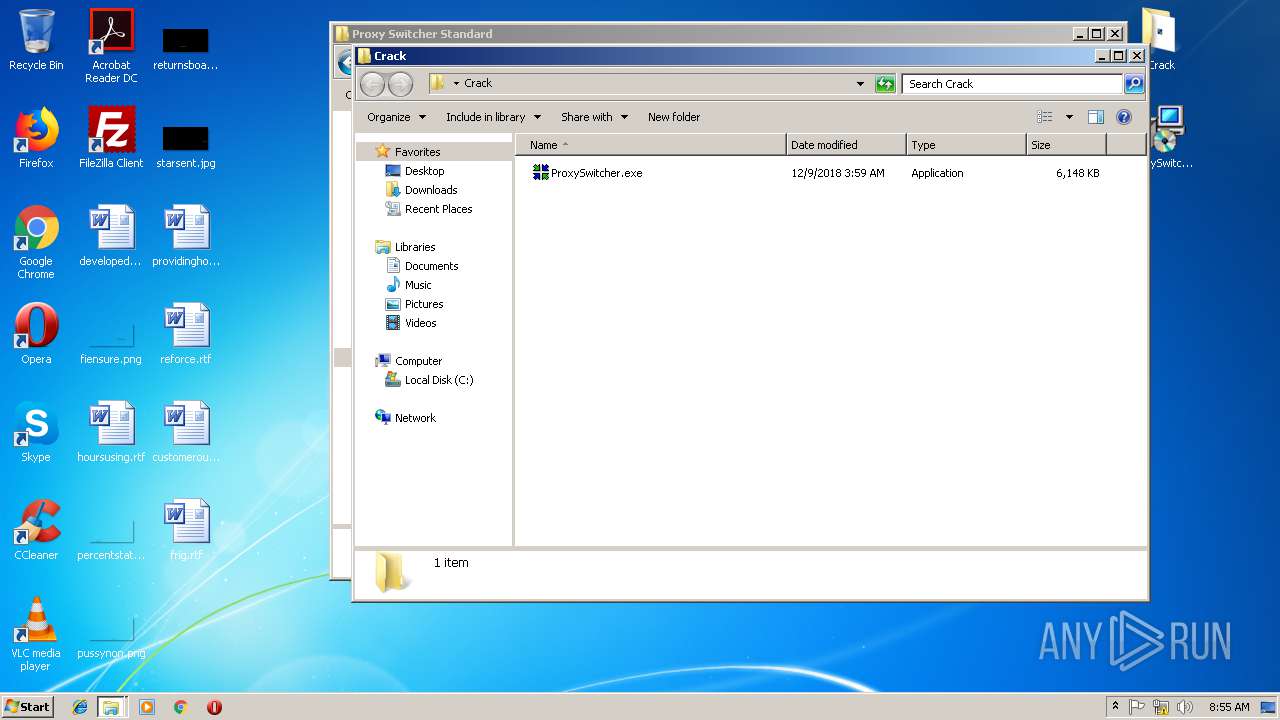The height and width of the screenshot is (720, 1280).
Task: Click Windows Explorer taskbar button
Action: click(x=111, y=707)
